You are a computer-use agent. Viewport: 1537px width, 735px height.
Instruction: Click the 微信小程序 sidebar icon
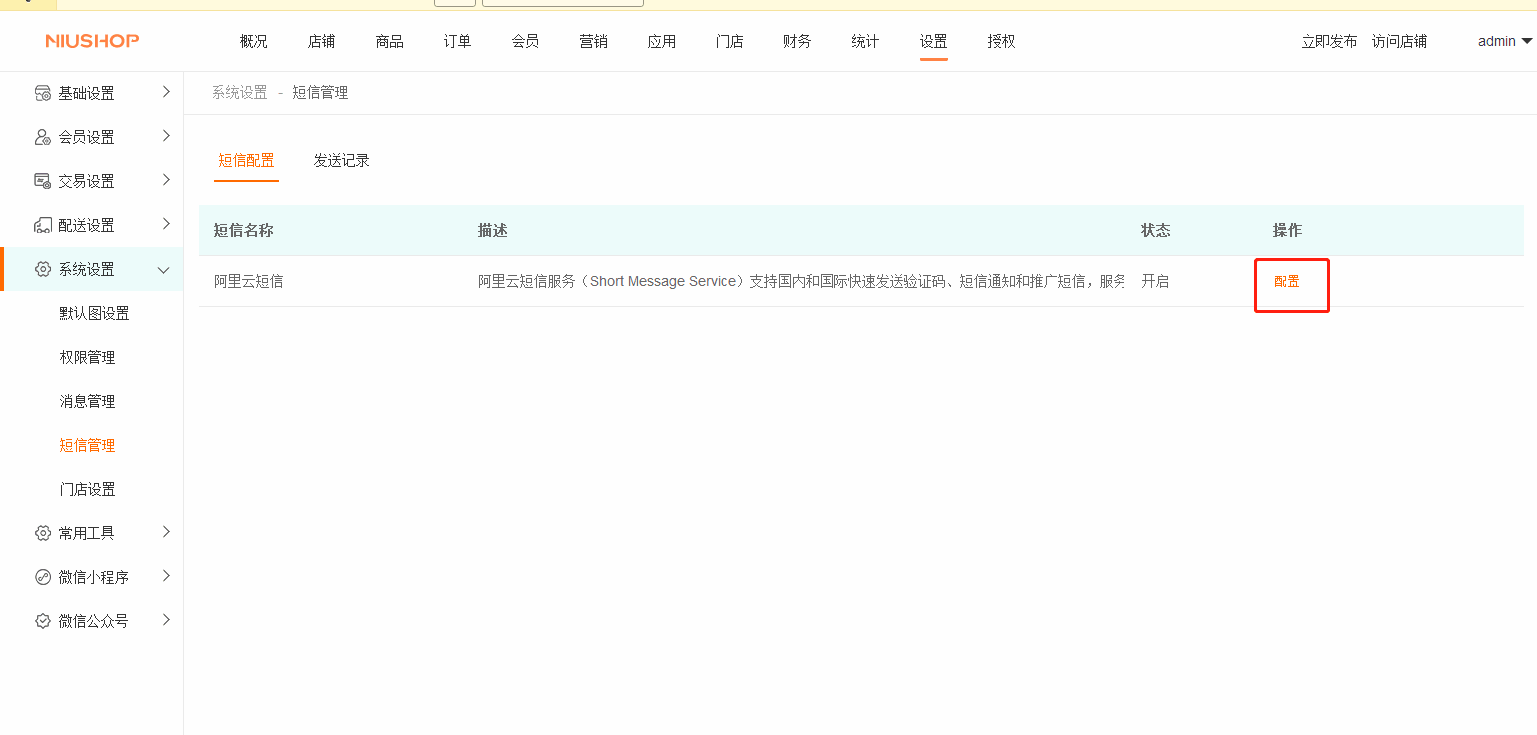click(x=42, y=577)
